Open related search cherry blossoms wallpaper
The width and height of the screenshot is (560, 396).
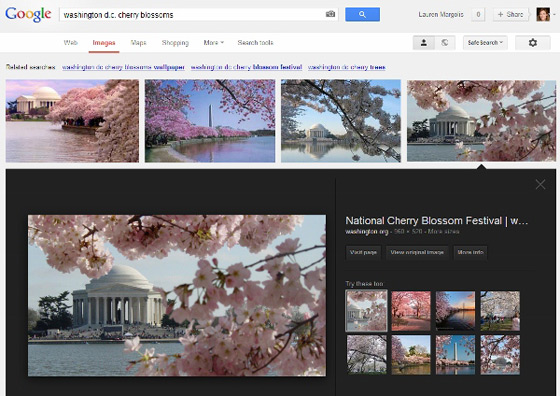tap(123, 67)
